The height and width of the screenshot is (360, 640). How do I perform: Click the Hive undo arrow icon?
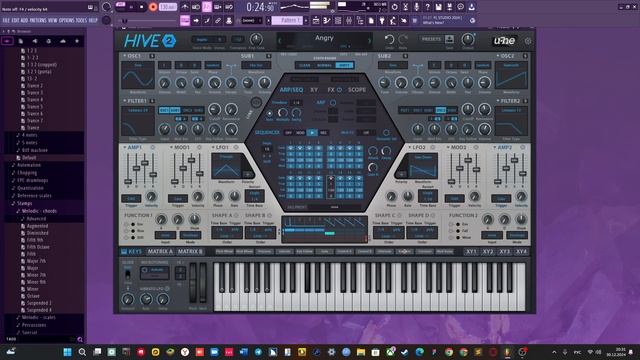pyautogui.click(x=389, y=39)
